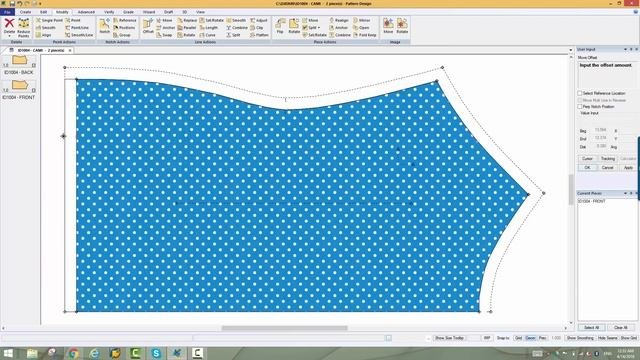Select the Open piece tool
This screenshot has height=360, width=640.
361,27
